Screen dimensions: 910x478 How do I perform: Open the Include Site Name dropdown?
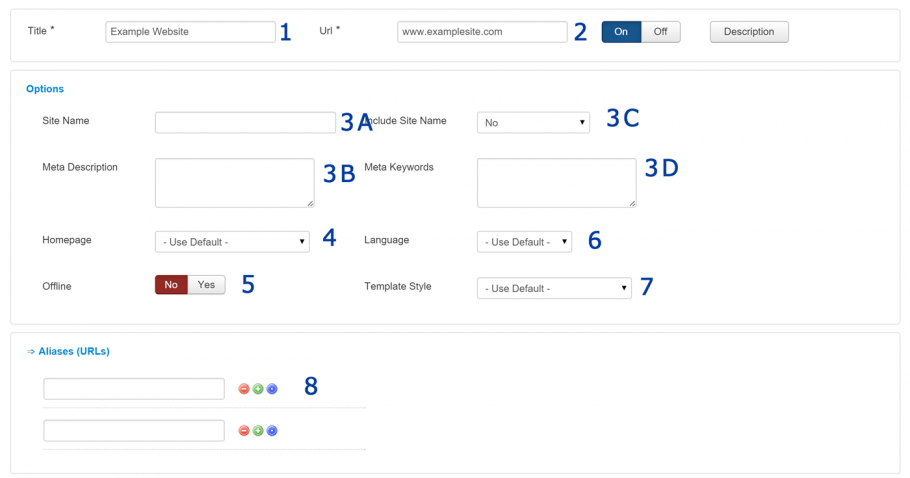tap(533, 122)
